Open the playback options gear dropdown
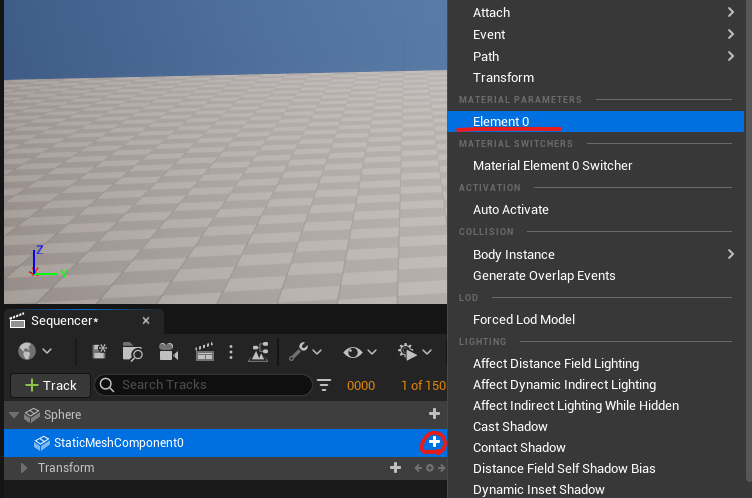The image size is (752, 498). pyautogui.click(x=415, y=352)
